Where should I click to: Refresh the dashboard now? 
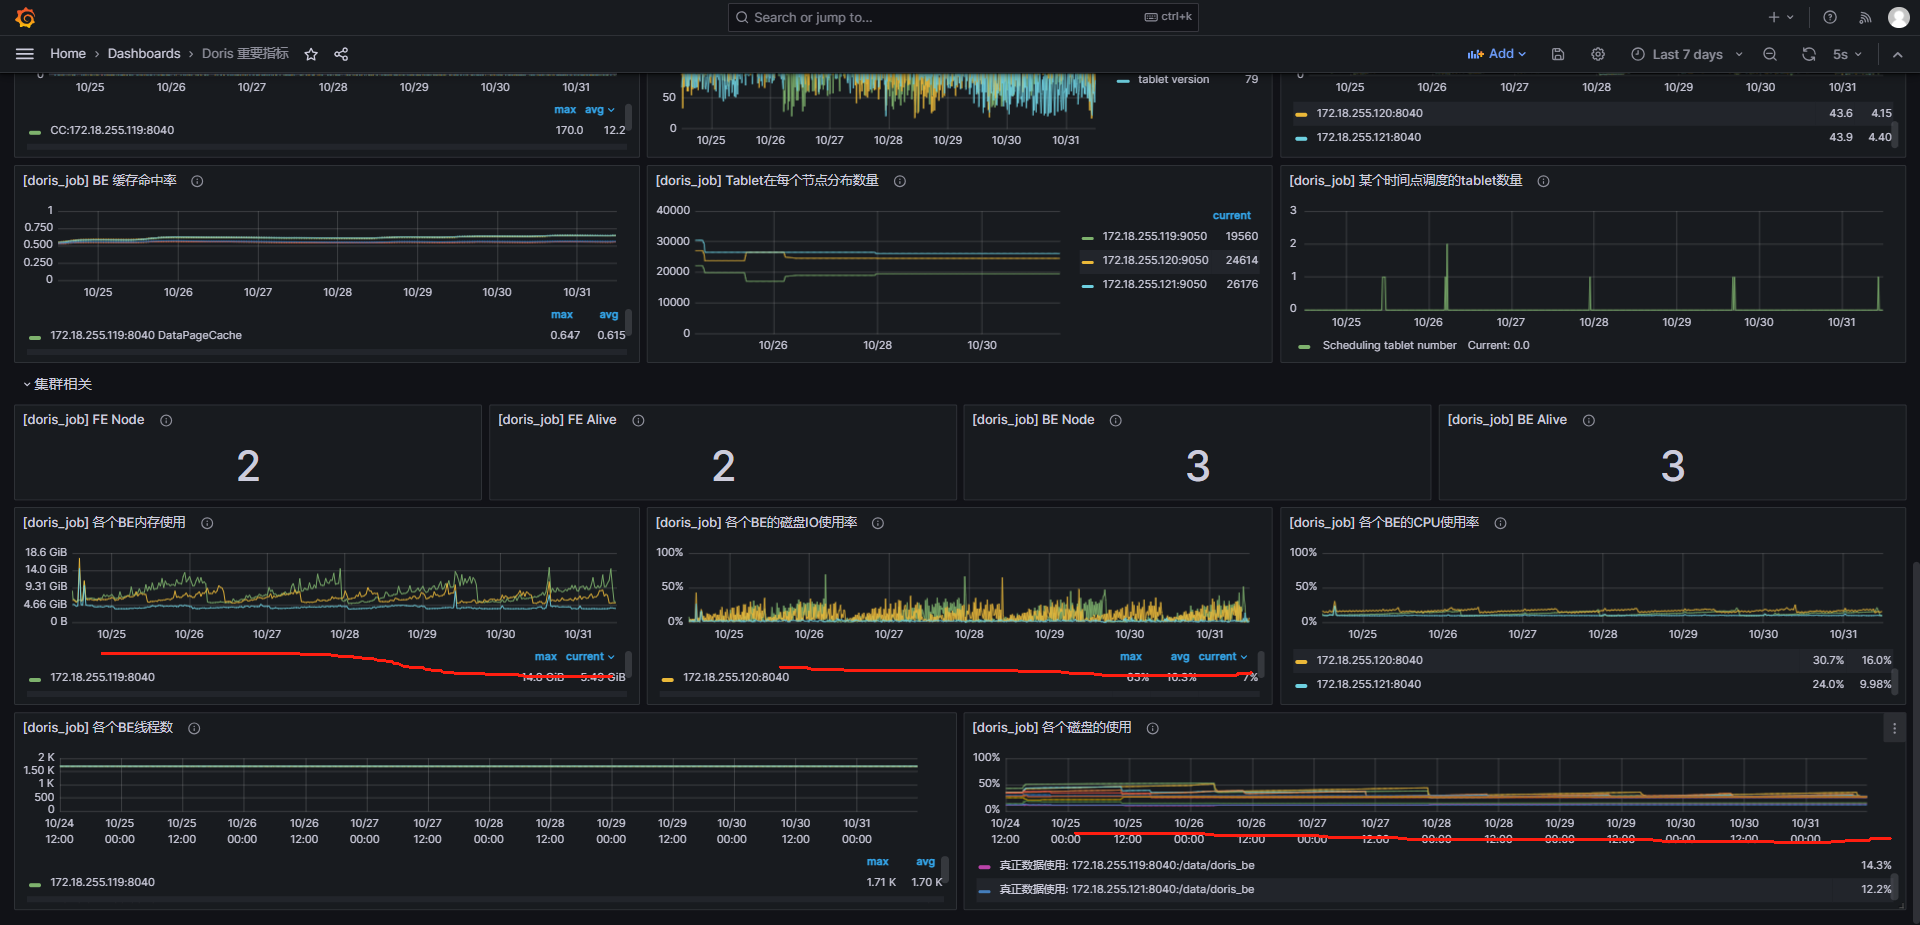(x=1809, y=54)
